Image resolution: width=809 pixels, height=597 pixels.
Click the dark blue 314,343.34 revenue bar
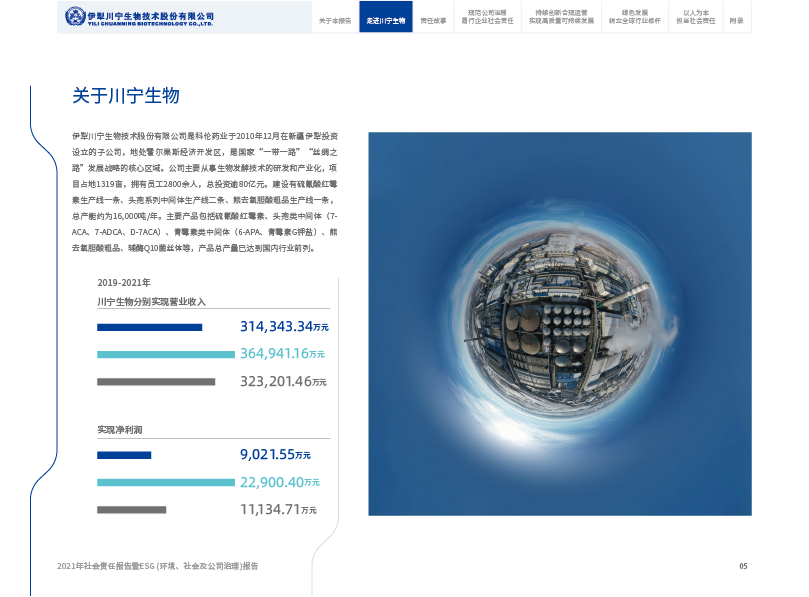pos(149,327)
